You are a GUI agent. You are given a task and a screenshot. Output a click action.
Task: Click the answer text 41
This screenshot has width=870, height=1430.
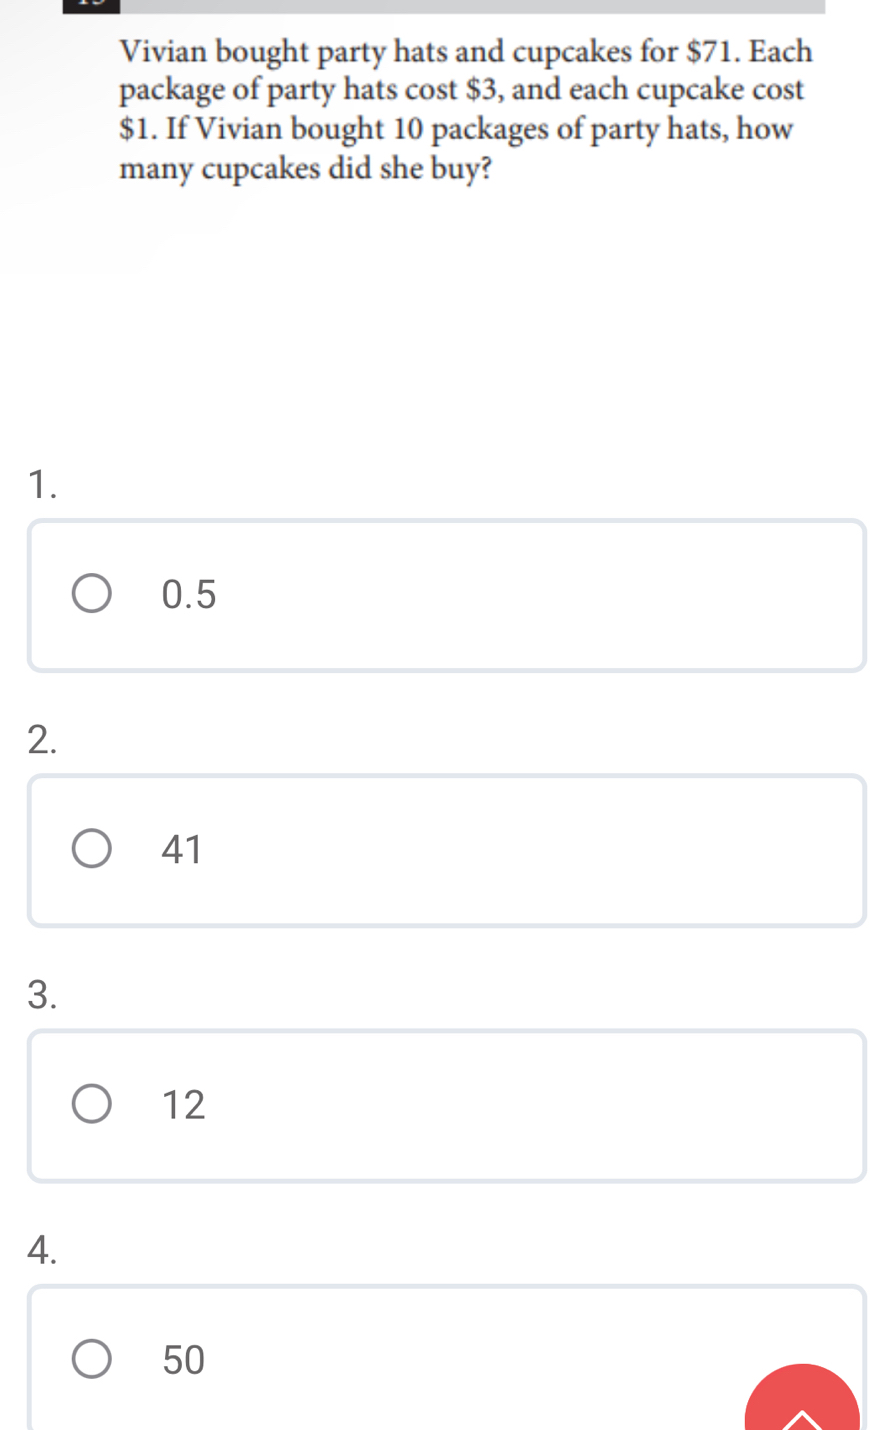click(182, 850)
